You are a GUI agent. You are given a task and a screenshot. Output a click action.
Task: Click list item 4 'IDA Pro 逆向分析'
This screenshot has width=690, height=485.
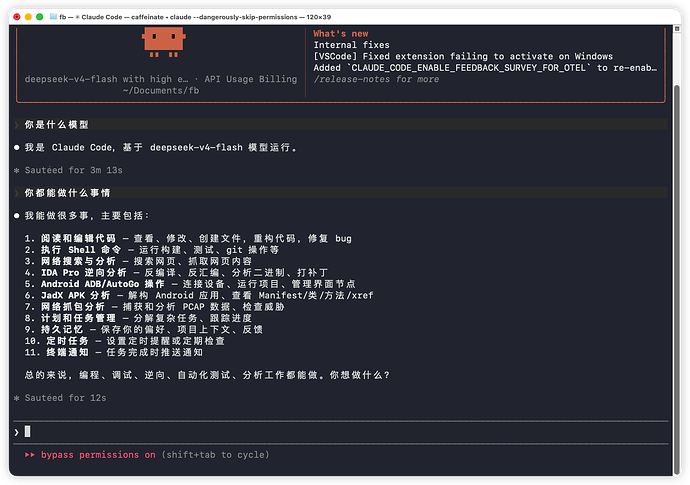click(x=176, y=272)
